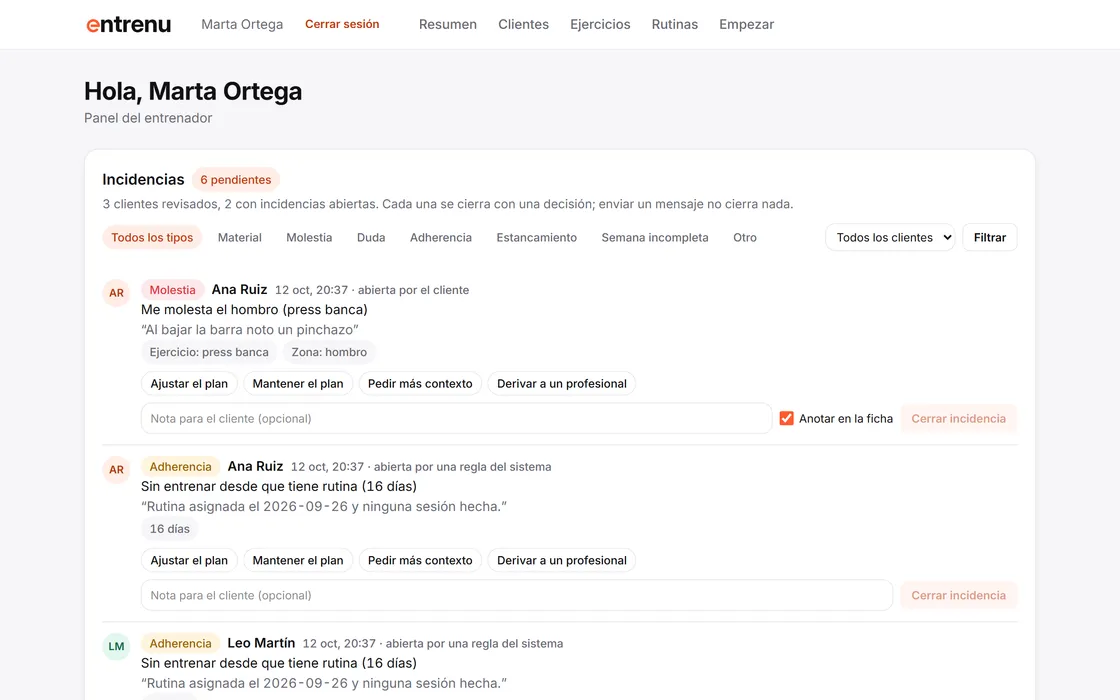Viewport: 1120px width, 700px height.
Task: Click the first Nota para el cliente field
Action: tap(456, 419)
